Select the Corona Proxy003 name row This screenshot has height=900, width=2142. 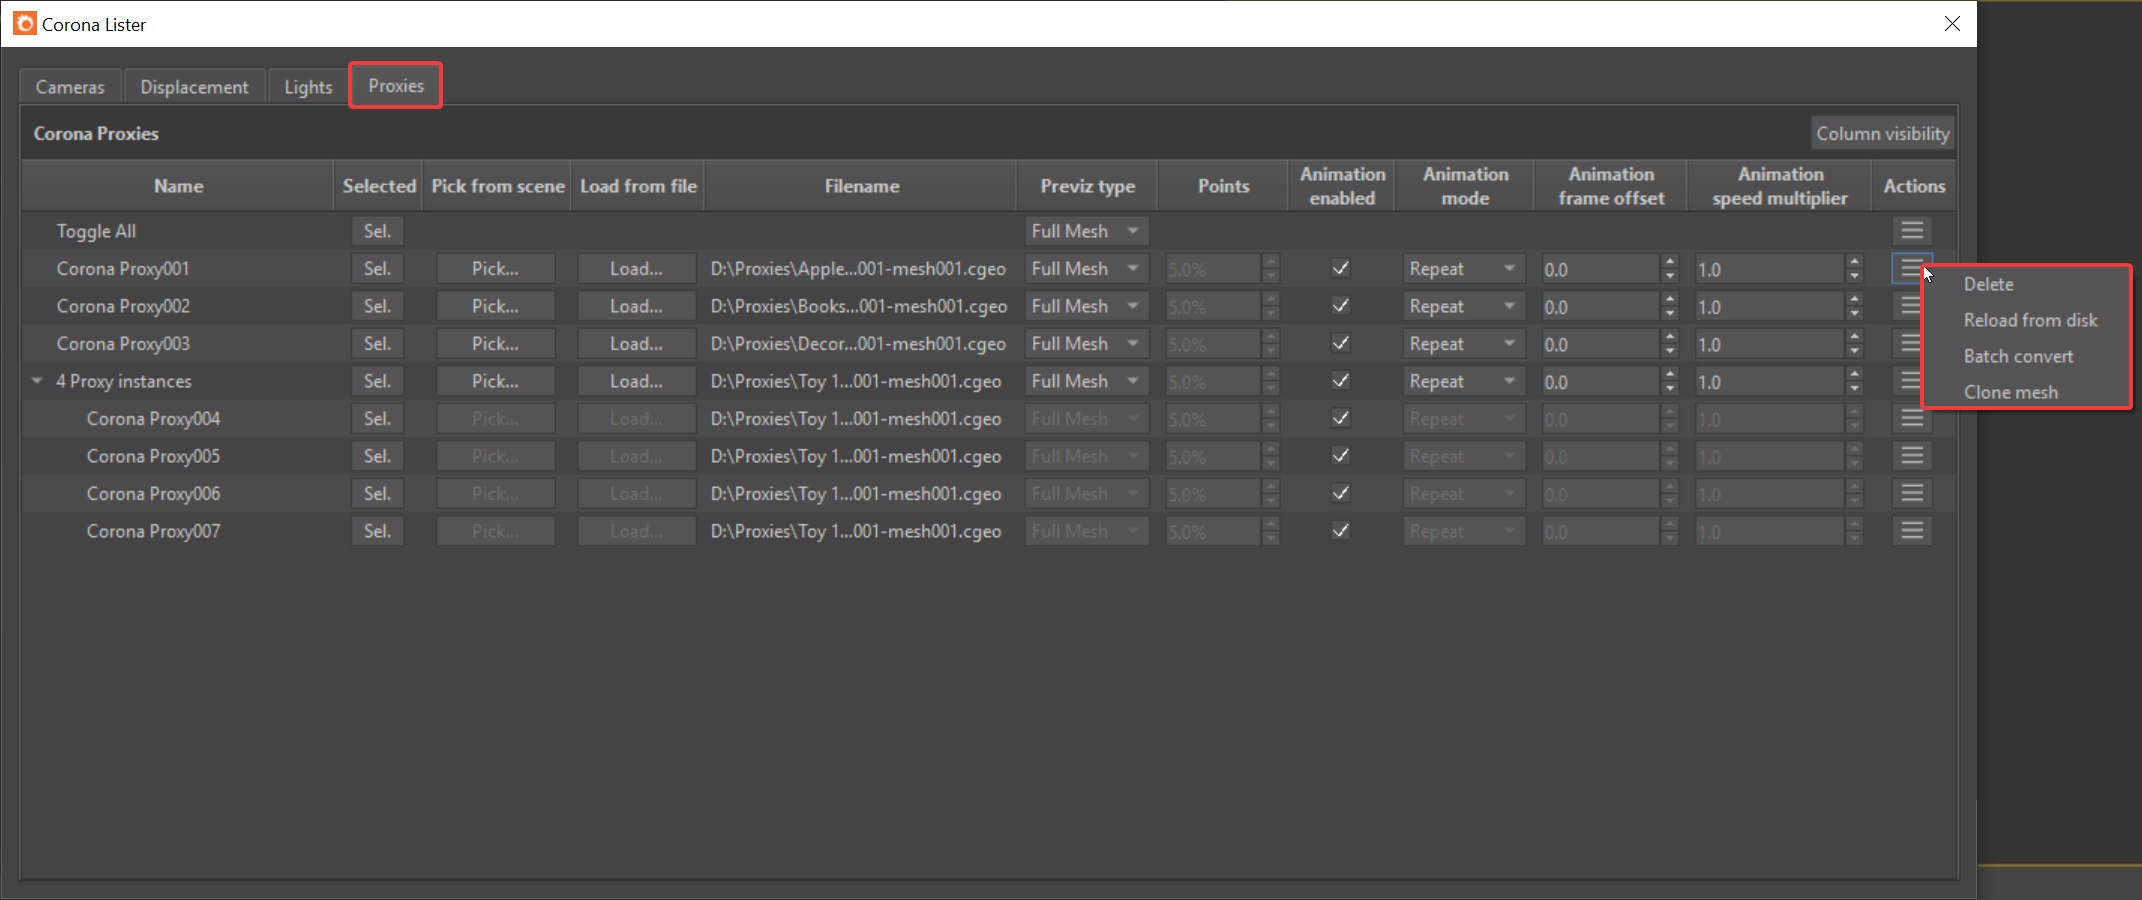[x=123, y=344]
